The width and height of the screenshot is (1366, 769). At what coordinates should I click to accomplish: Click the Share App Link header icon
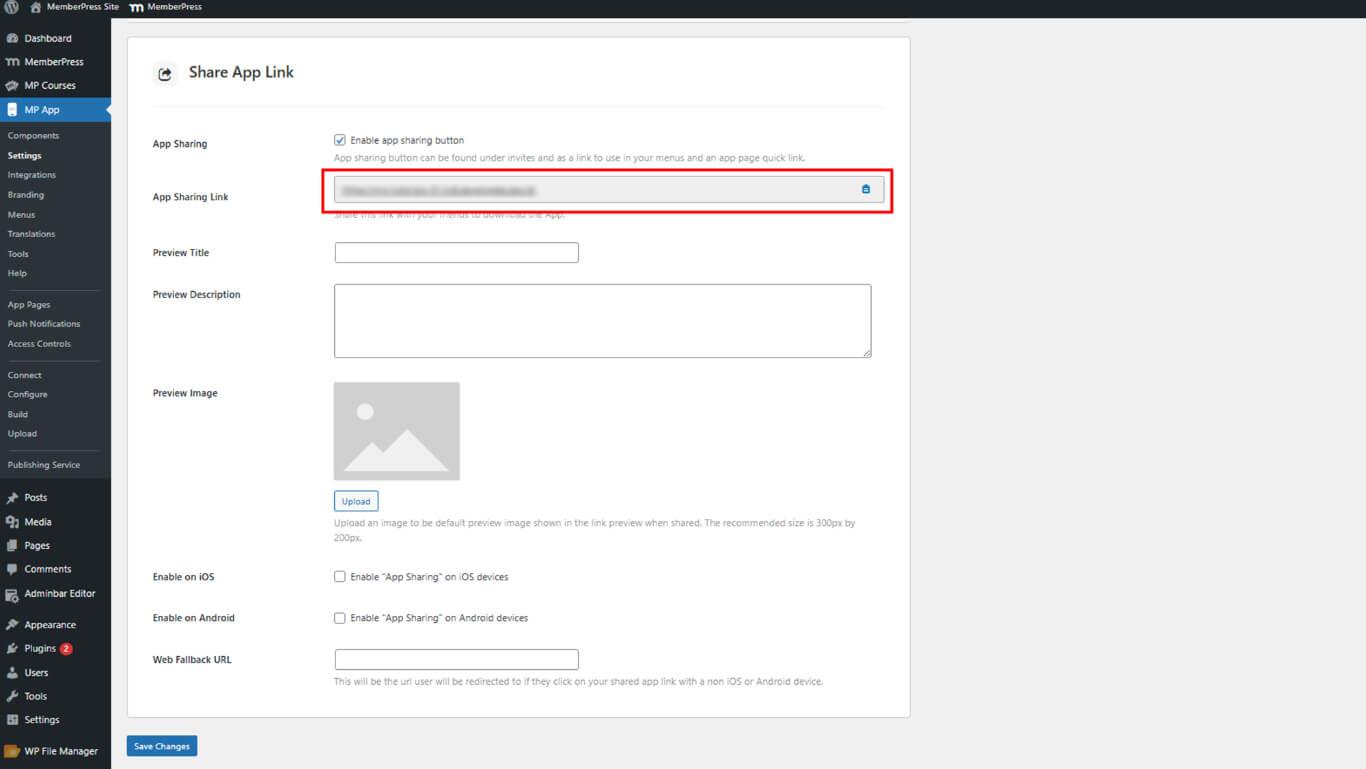pyautogui.click(x=165, y=73)
